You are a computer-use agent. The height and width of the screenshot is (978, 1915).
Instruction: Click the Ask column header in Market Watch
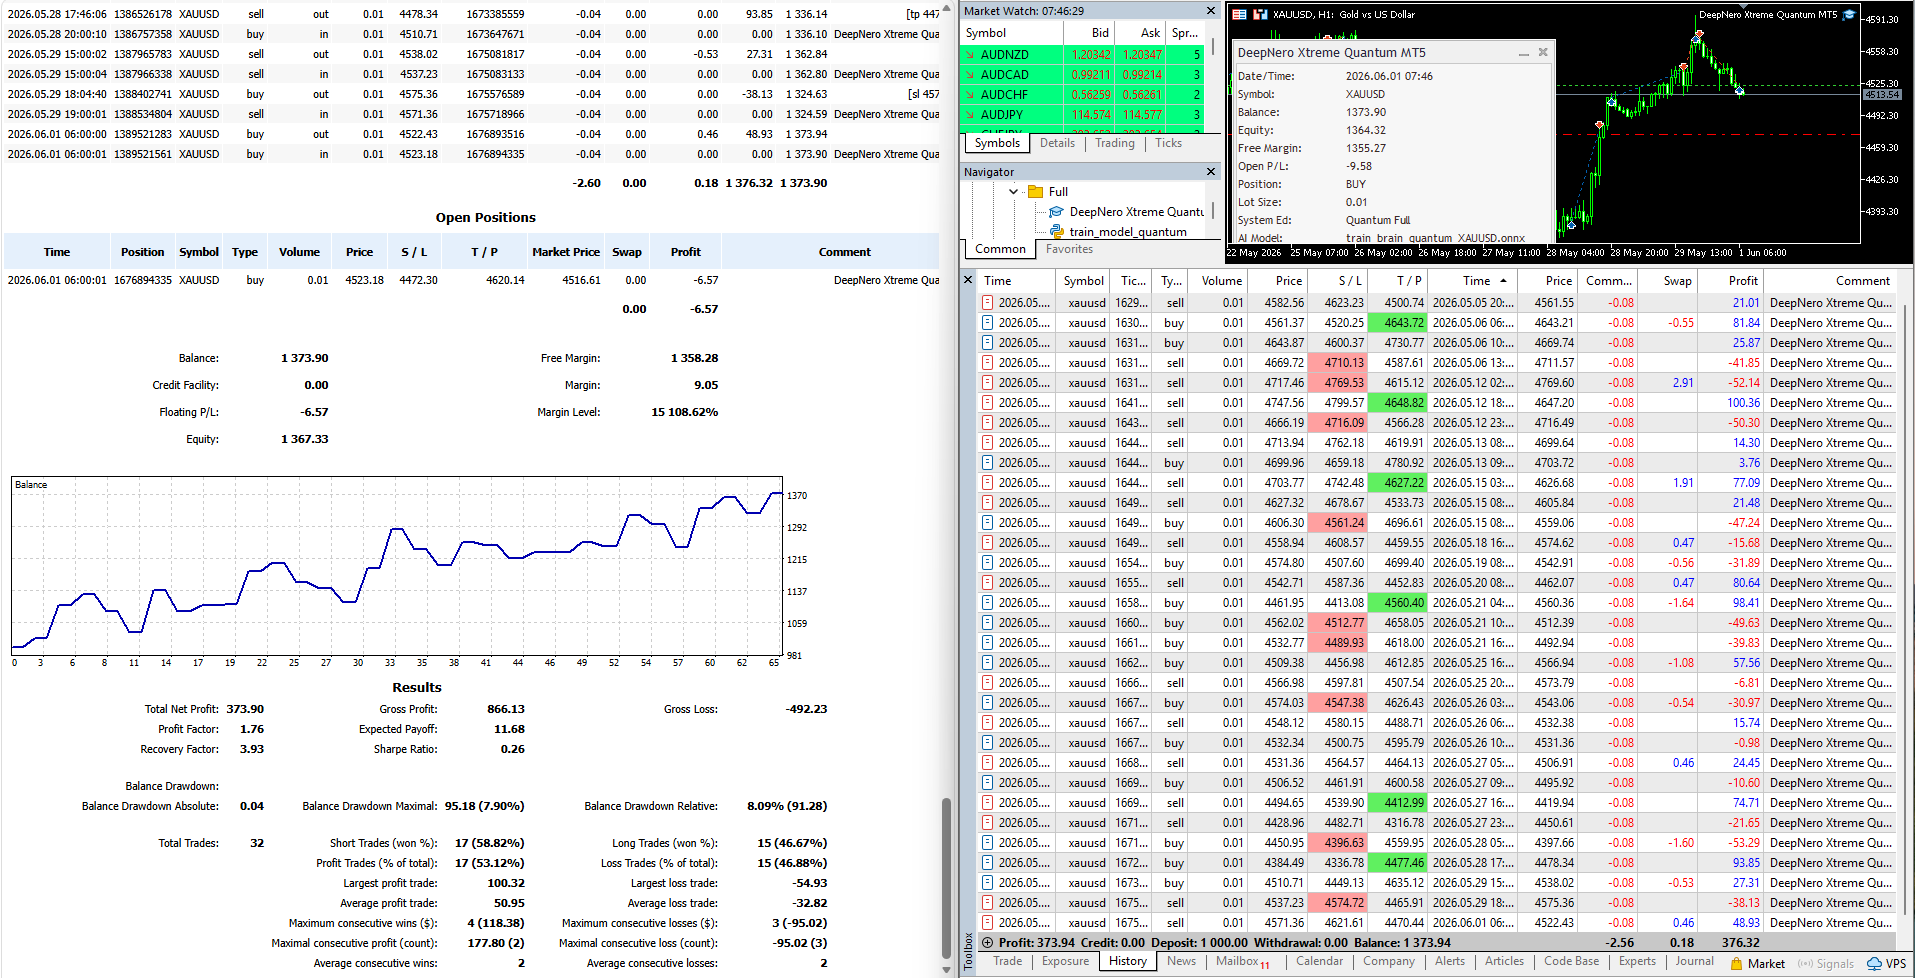coord(1140,33)
